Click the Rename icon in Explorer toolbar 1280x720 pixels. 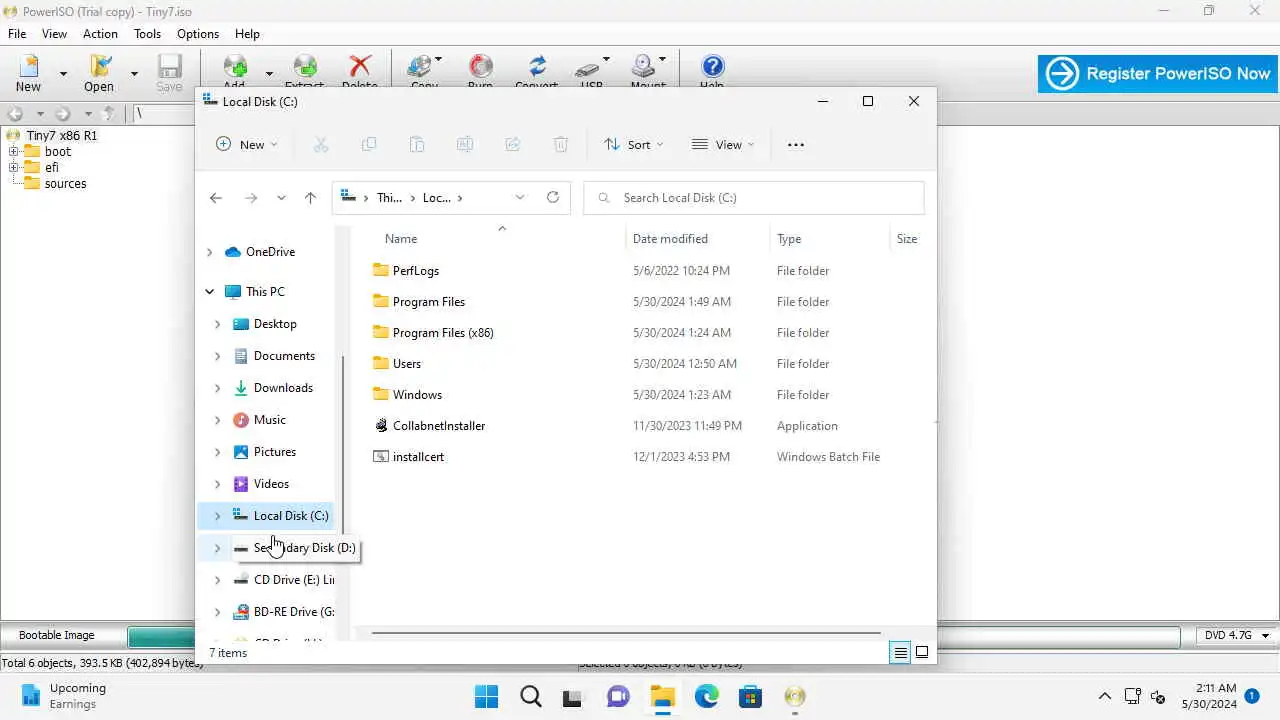(465, 145)
